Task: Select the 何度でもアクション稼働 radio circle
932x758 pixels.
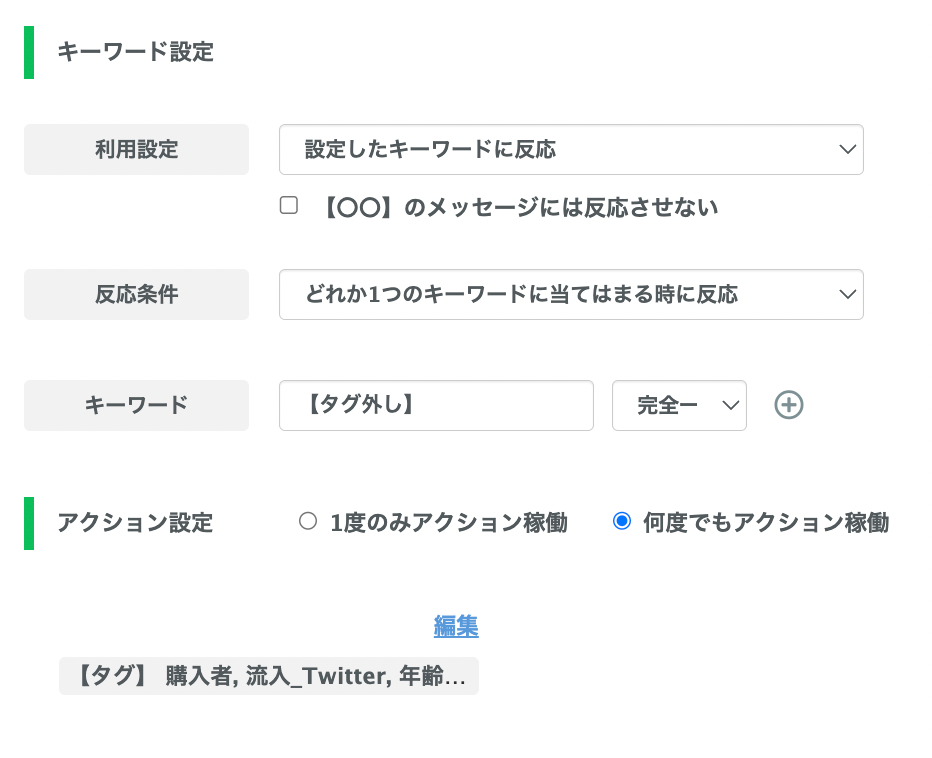Action: (622, 521)
